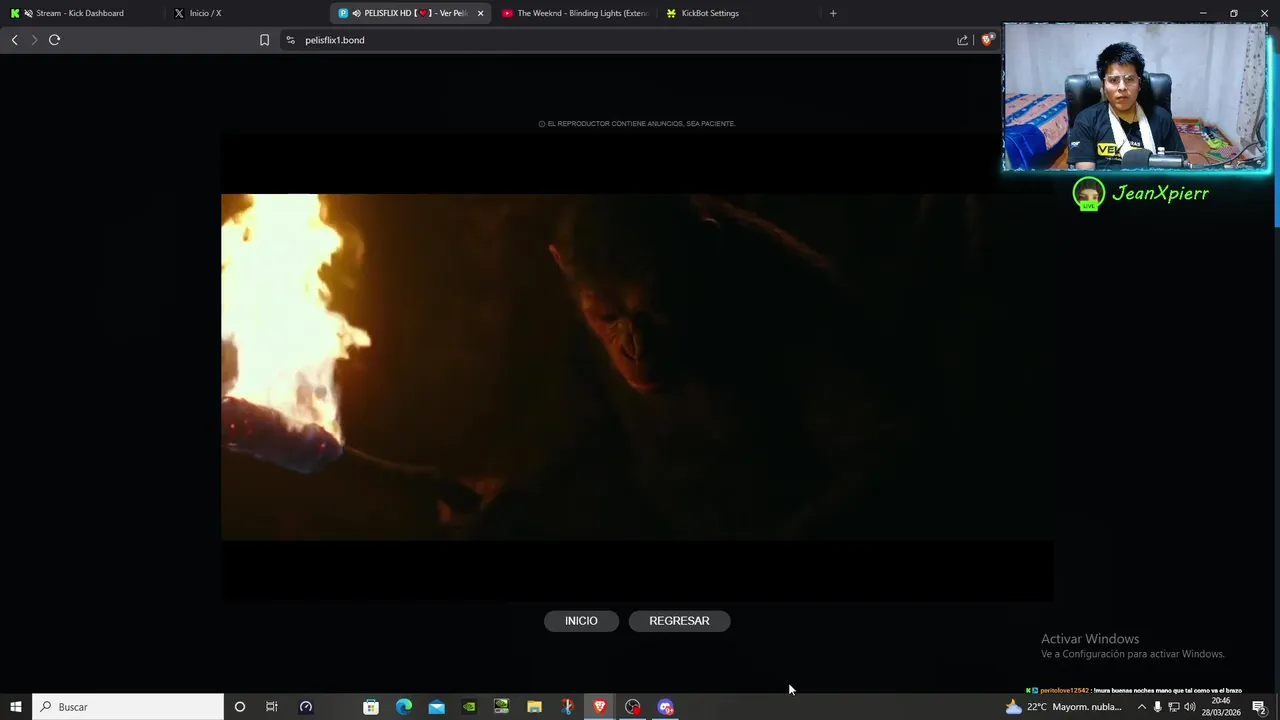Open File Explorer from taskbar
The image size is (1280, 720).
(x=534, y=707)
